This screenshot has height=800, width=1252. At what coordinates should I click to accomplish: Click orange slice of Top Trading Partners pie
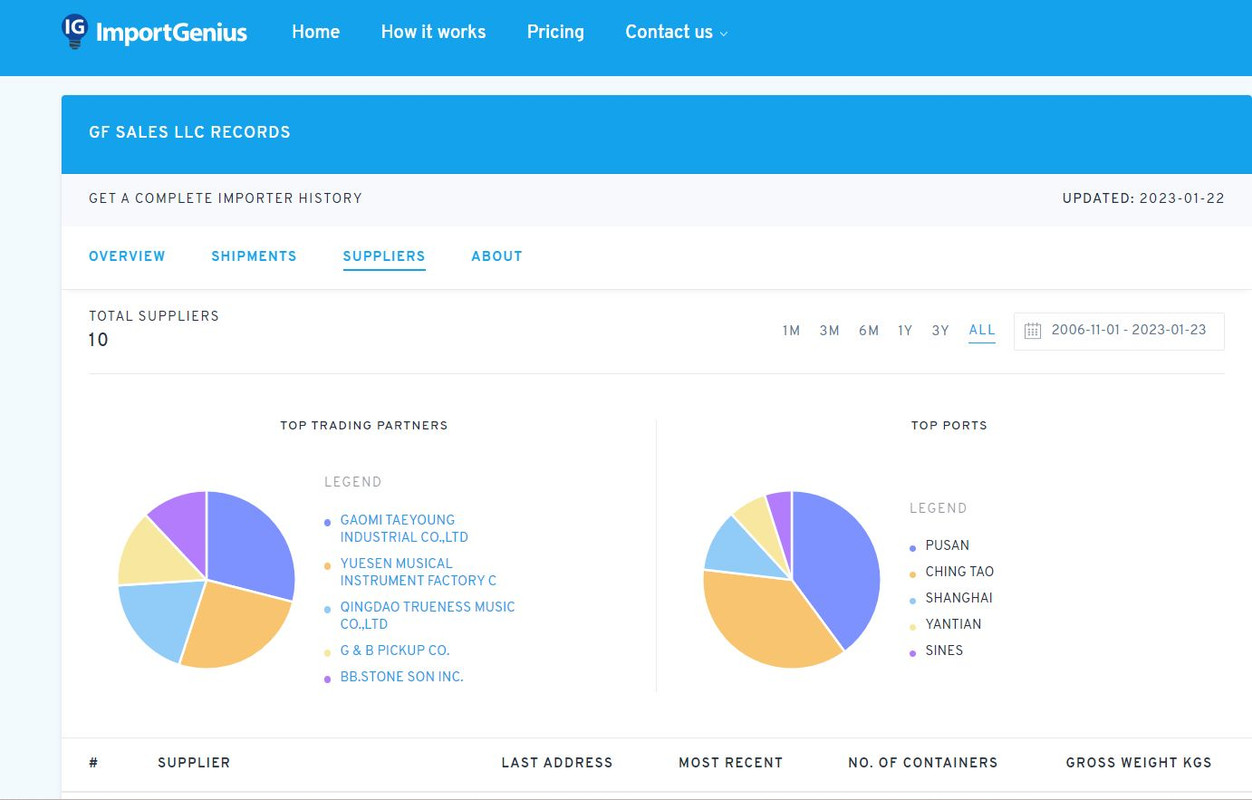pyautogui.click(x=235, y=625)
